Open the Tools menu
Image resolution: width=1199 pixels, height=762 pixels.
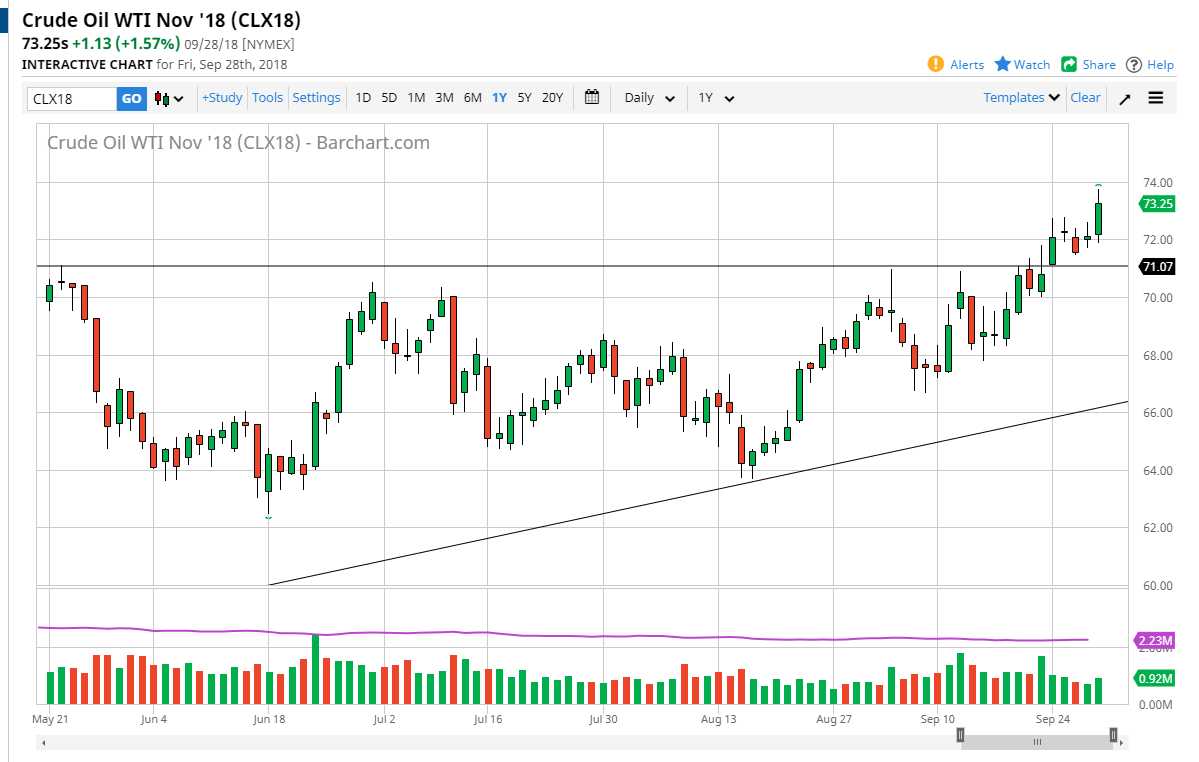pos(267,97)
